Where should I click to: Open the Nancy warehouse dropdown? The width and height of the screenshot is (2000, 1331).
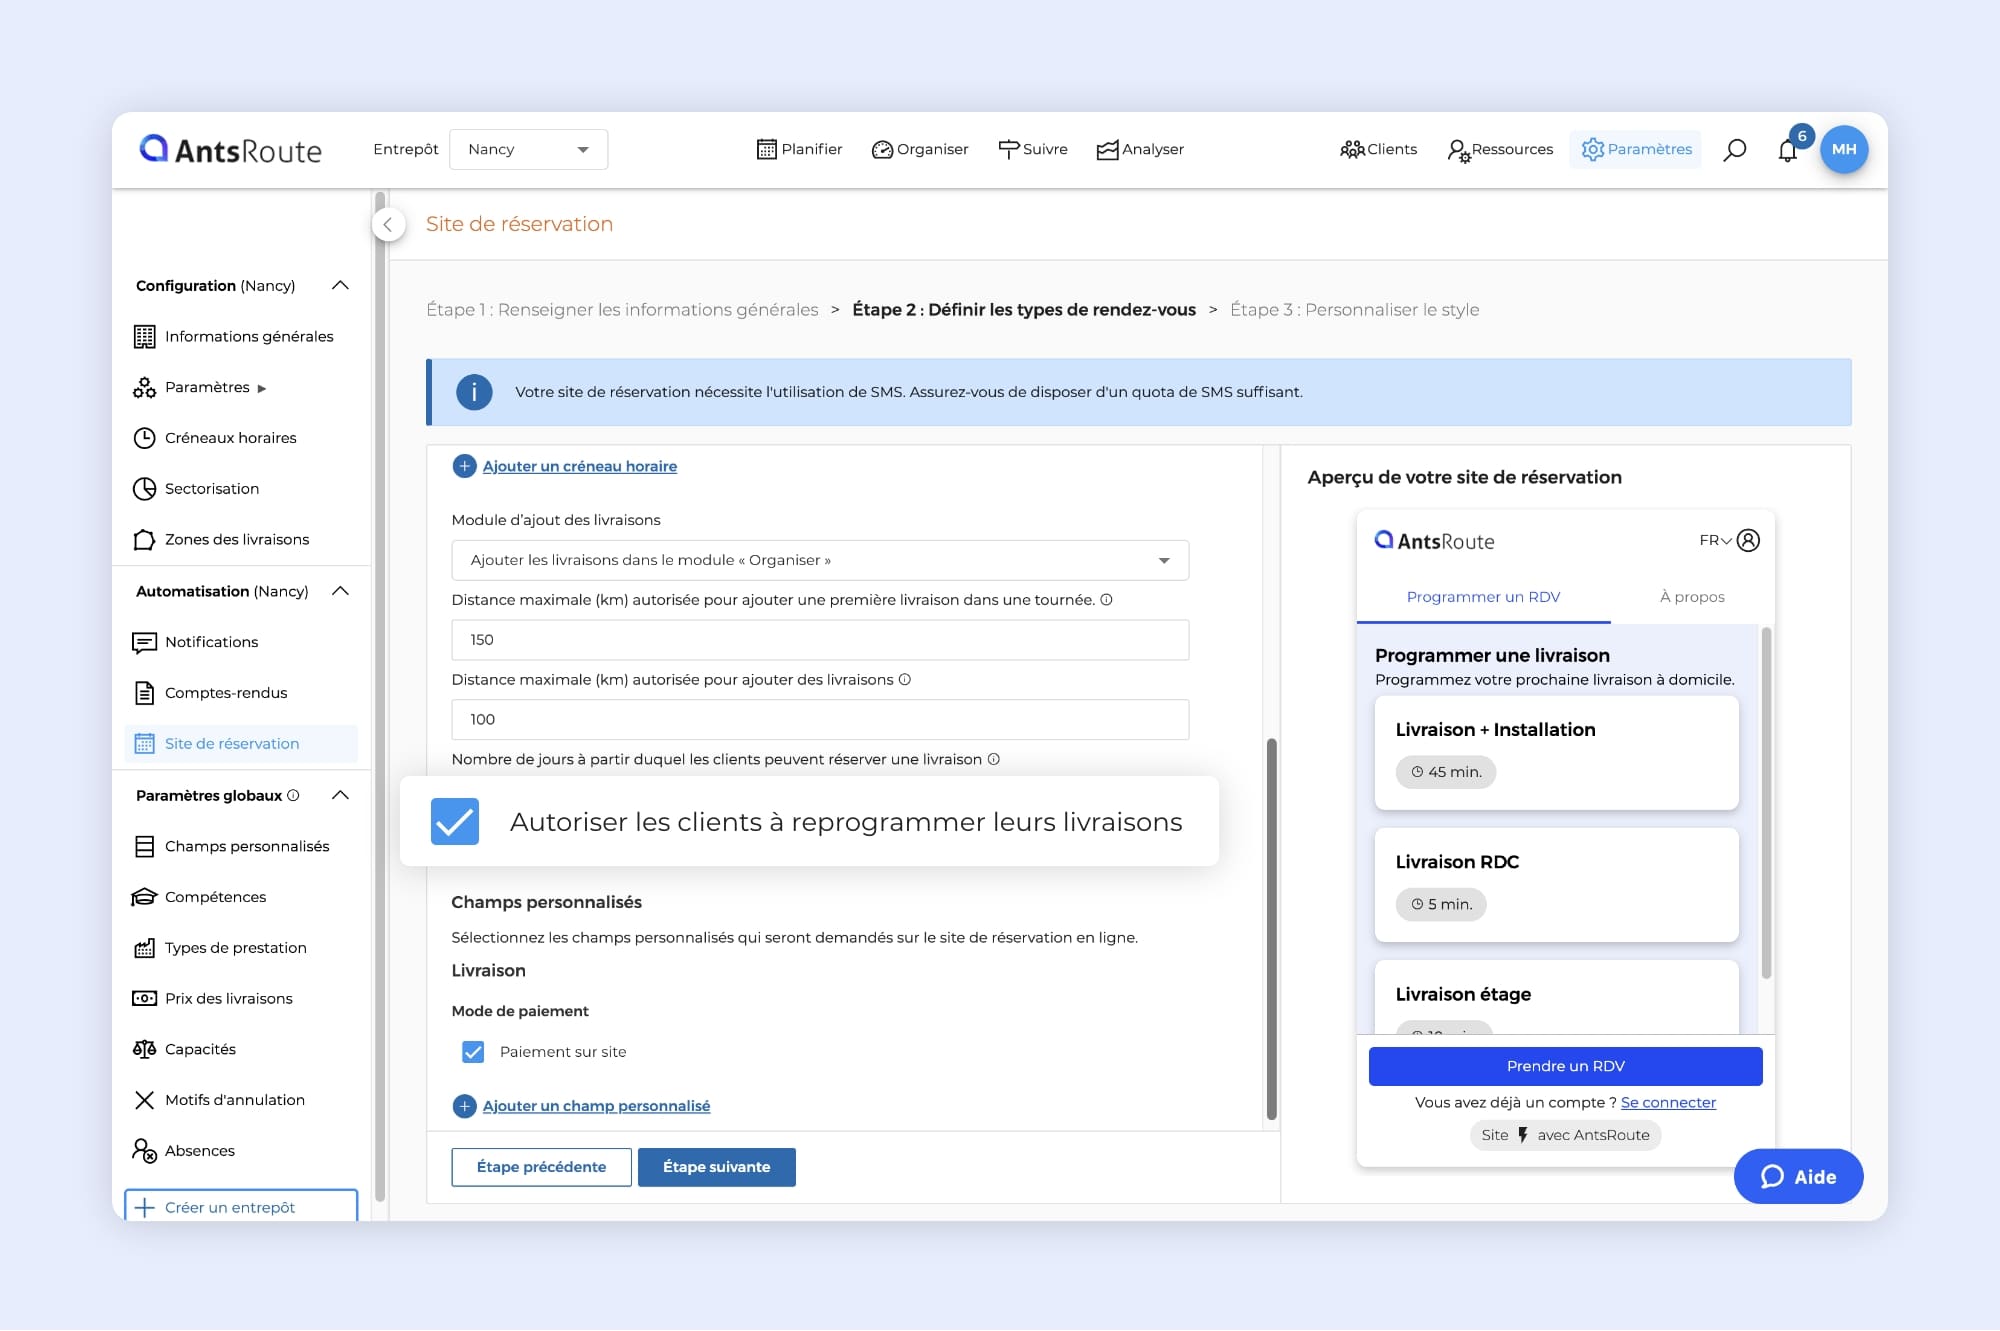[x=528, y=150]
